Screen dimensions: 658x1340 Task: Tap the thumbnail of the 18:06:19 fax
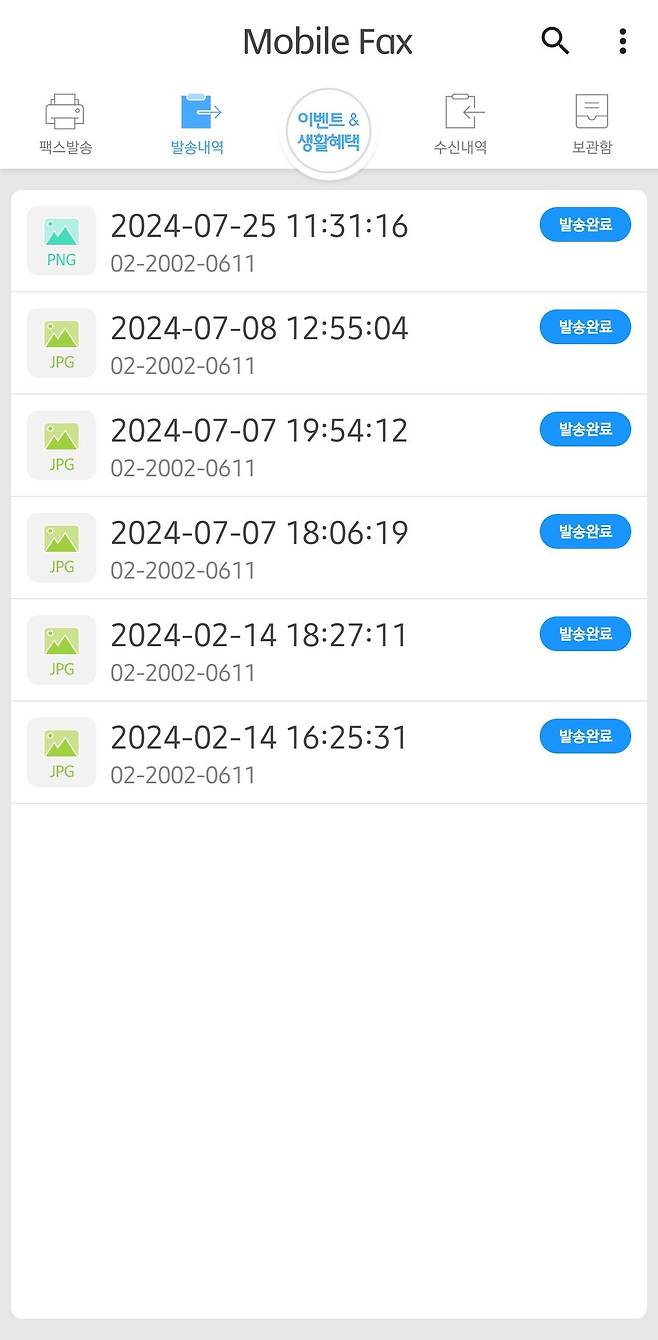click(61, 547)
